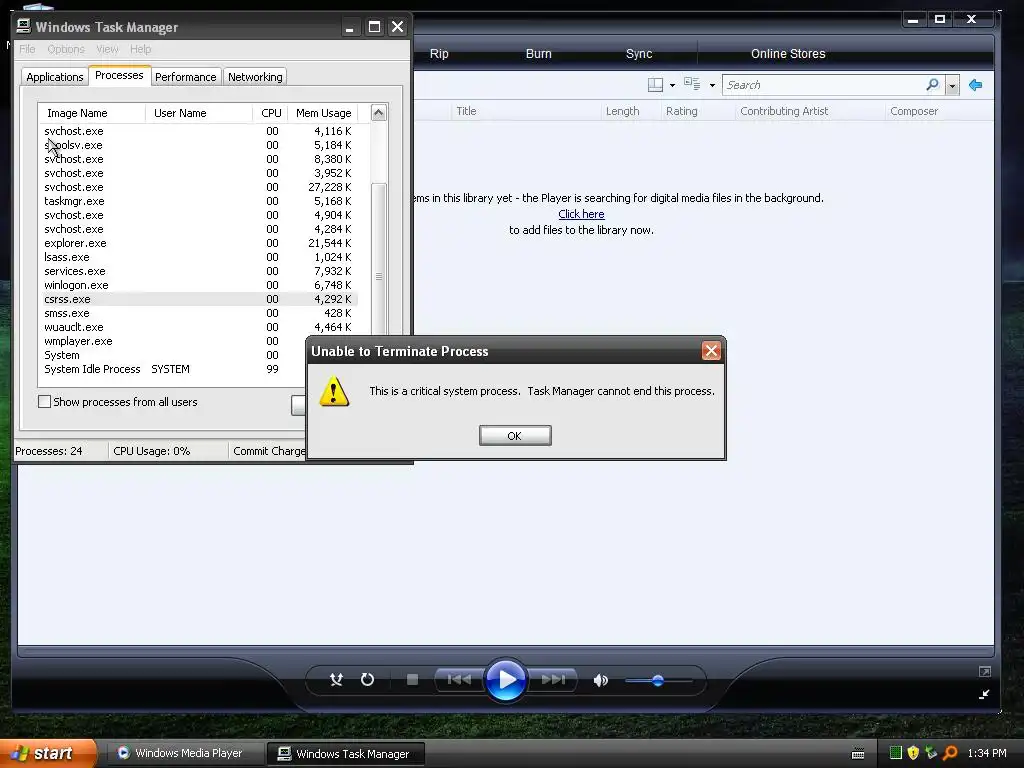Skip to the previous track
The width and height of the screenshot is (1024, 768).
pos(459,680)
